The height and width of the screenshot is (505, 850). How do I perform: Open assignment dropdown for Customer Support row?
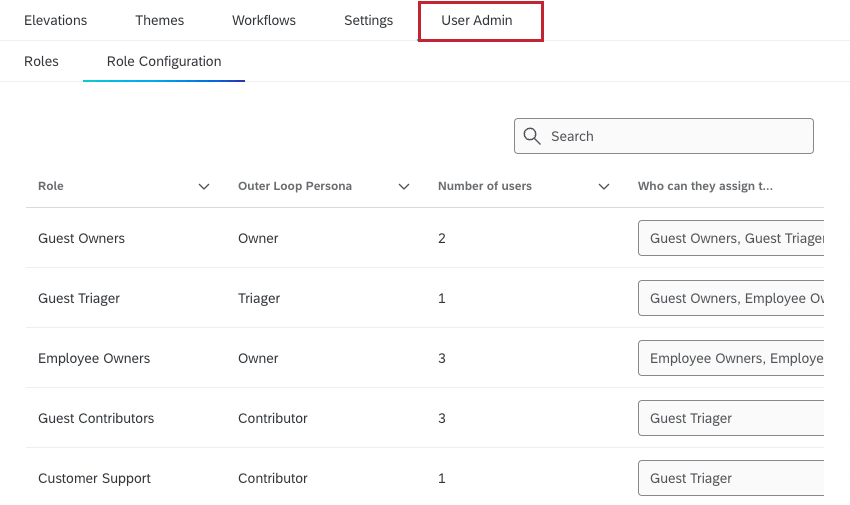coord(731,478)
